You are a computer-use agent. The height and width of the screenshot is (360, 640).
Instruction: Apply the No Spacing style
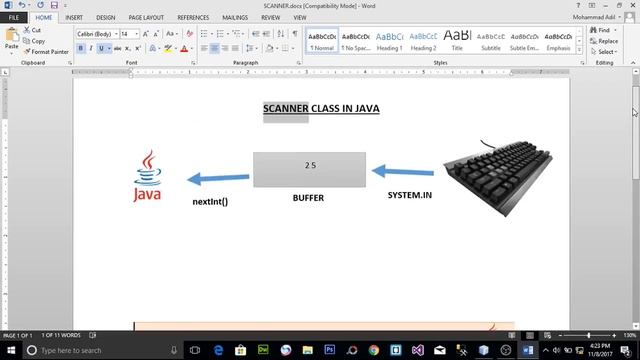click(x=356, y=41)
